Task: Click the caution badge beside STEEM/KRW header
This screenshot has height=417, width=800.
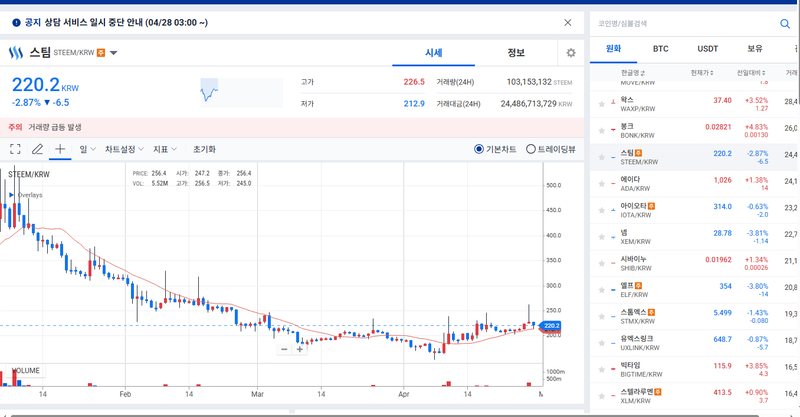Action: pyautogui.click(x=101, y=53)
